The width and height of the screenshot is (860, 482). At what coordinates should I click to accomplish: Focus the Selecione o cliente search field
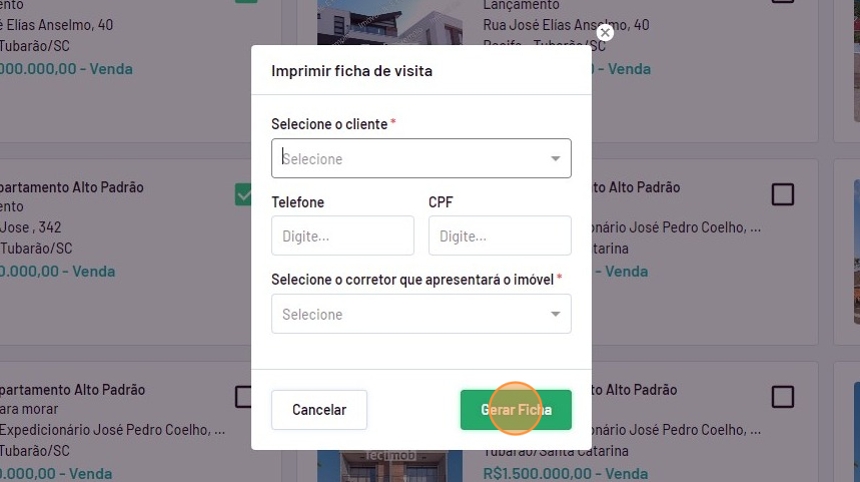click(x=410, y=159)
